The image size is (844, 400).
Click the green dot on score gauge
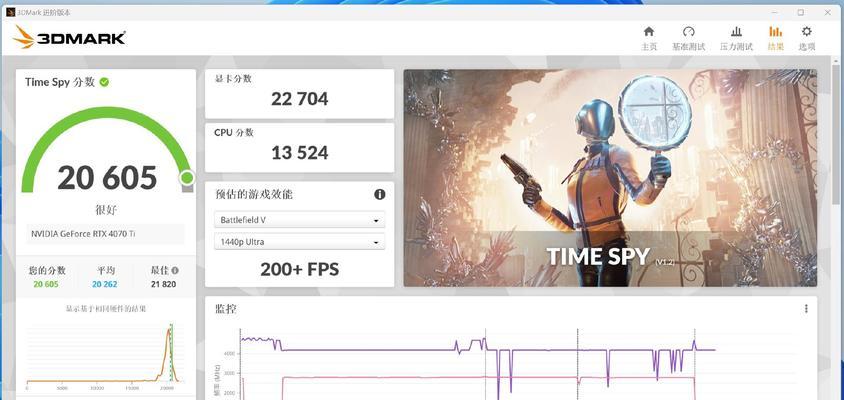click(187, 178)
